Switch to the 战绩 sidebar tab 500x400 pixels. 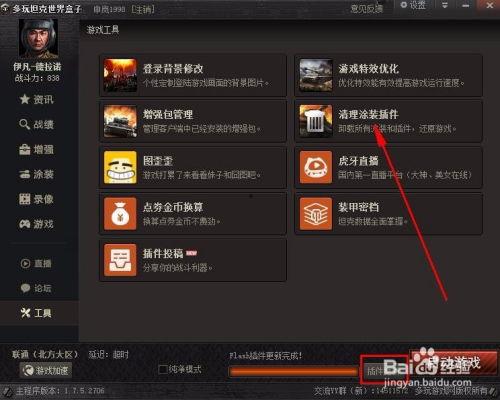pyautogui.click(x=36, y=124)
